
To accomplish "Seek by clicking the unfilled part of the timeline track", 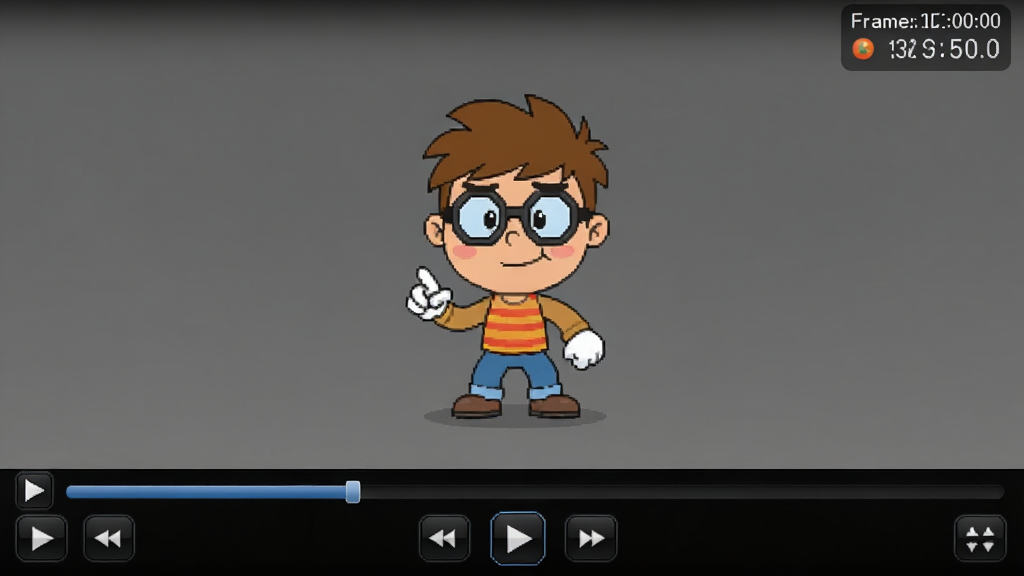I will tap(681, 492).
